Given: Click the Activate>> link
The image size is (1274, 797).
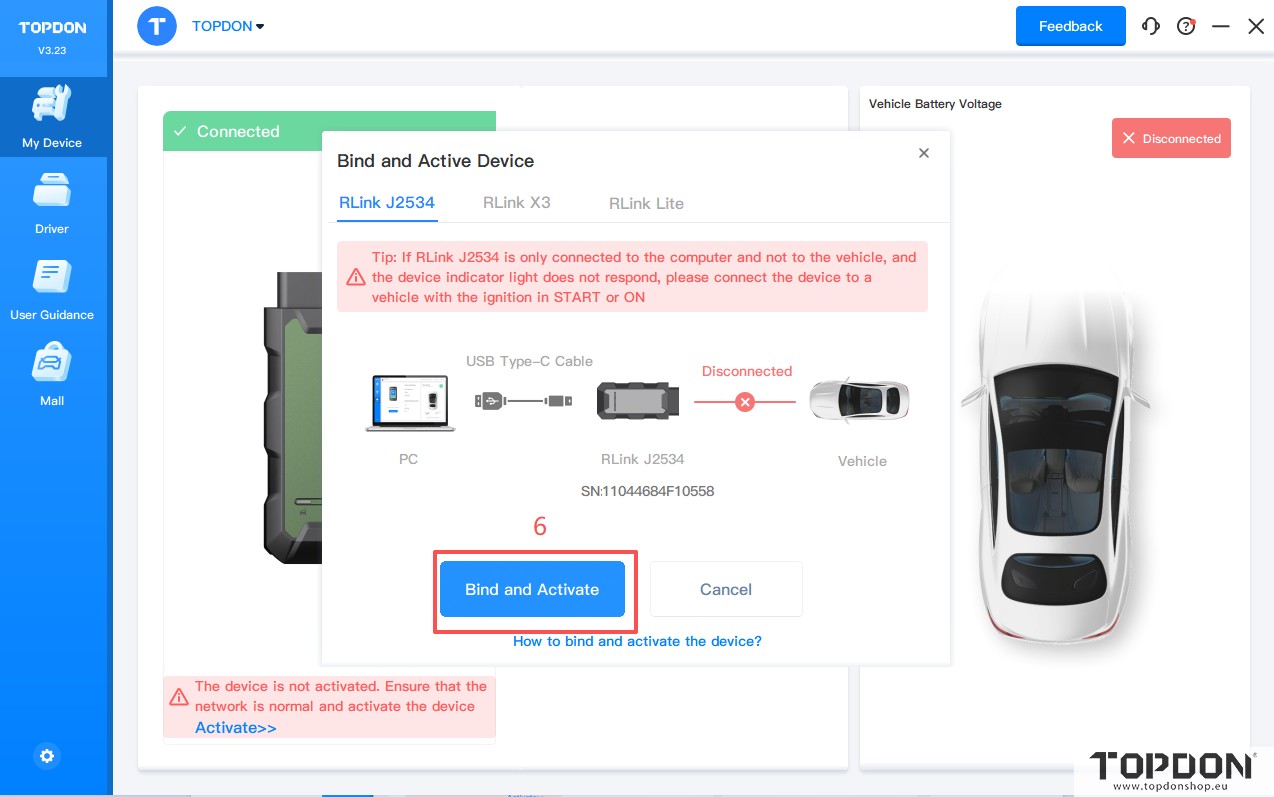Looking at the screenshot, I should tap(236, 727).
